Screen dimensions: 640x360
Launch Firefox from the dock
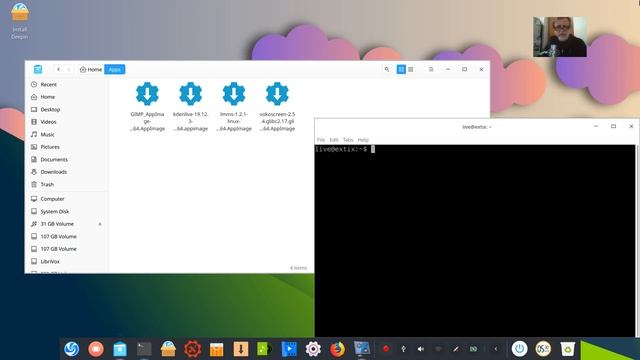(x=337, y=349)
